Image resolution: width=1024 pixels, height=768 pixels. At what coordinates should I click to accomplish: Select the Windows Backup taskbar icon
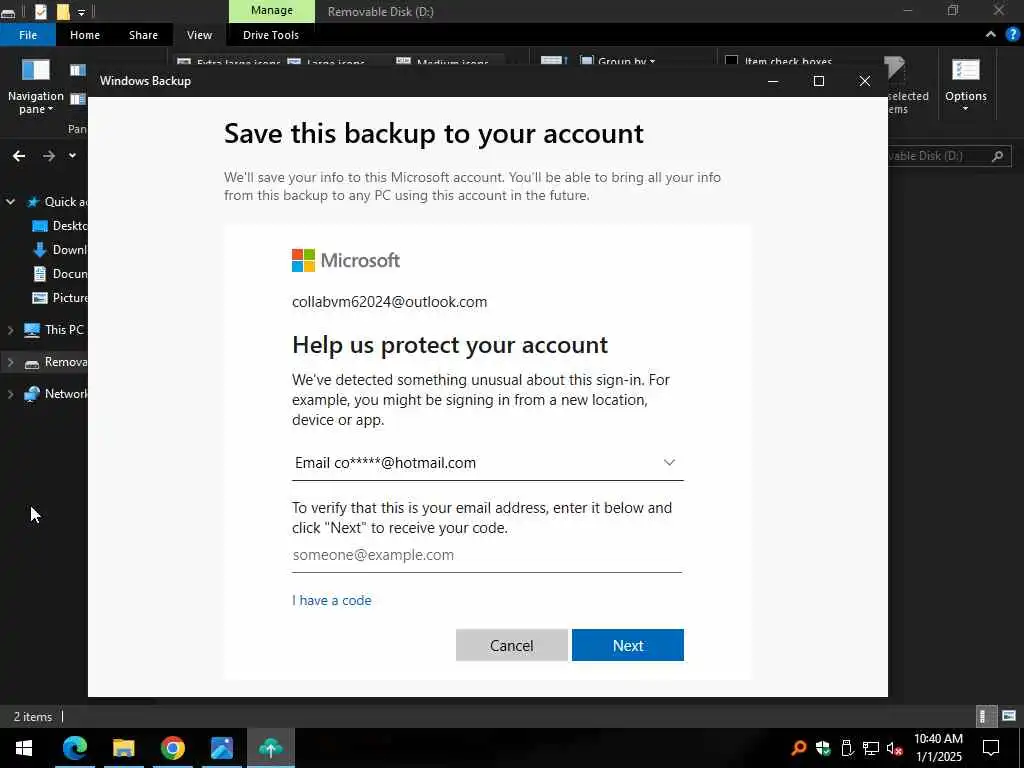(x=270, y=747)
